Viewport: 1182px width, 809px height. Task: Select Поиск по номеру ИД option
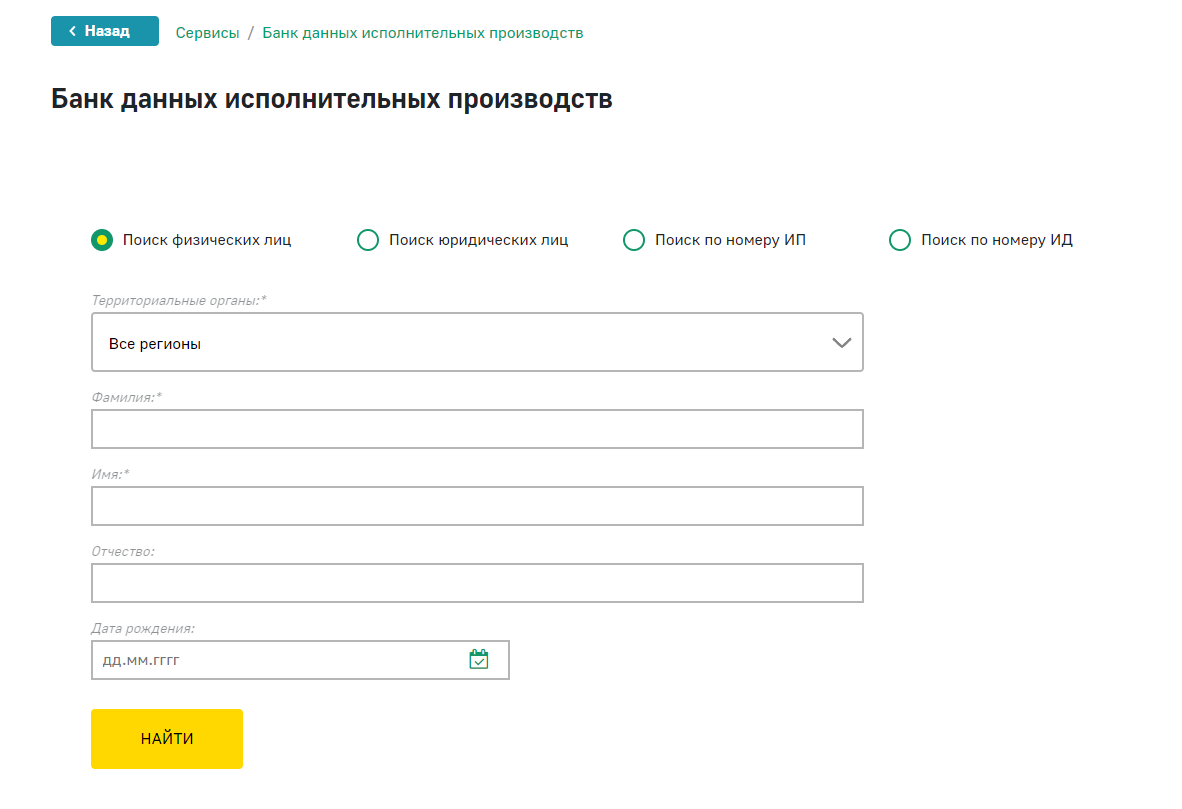coord(900,240)
